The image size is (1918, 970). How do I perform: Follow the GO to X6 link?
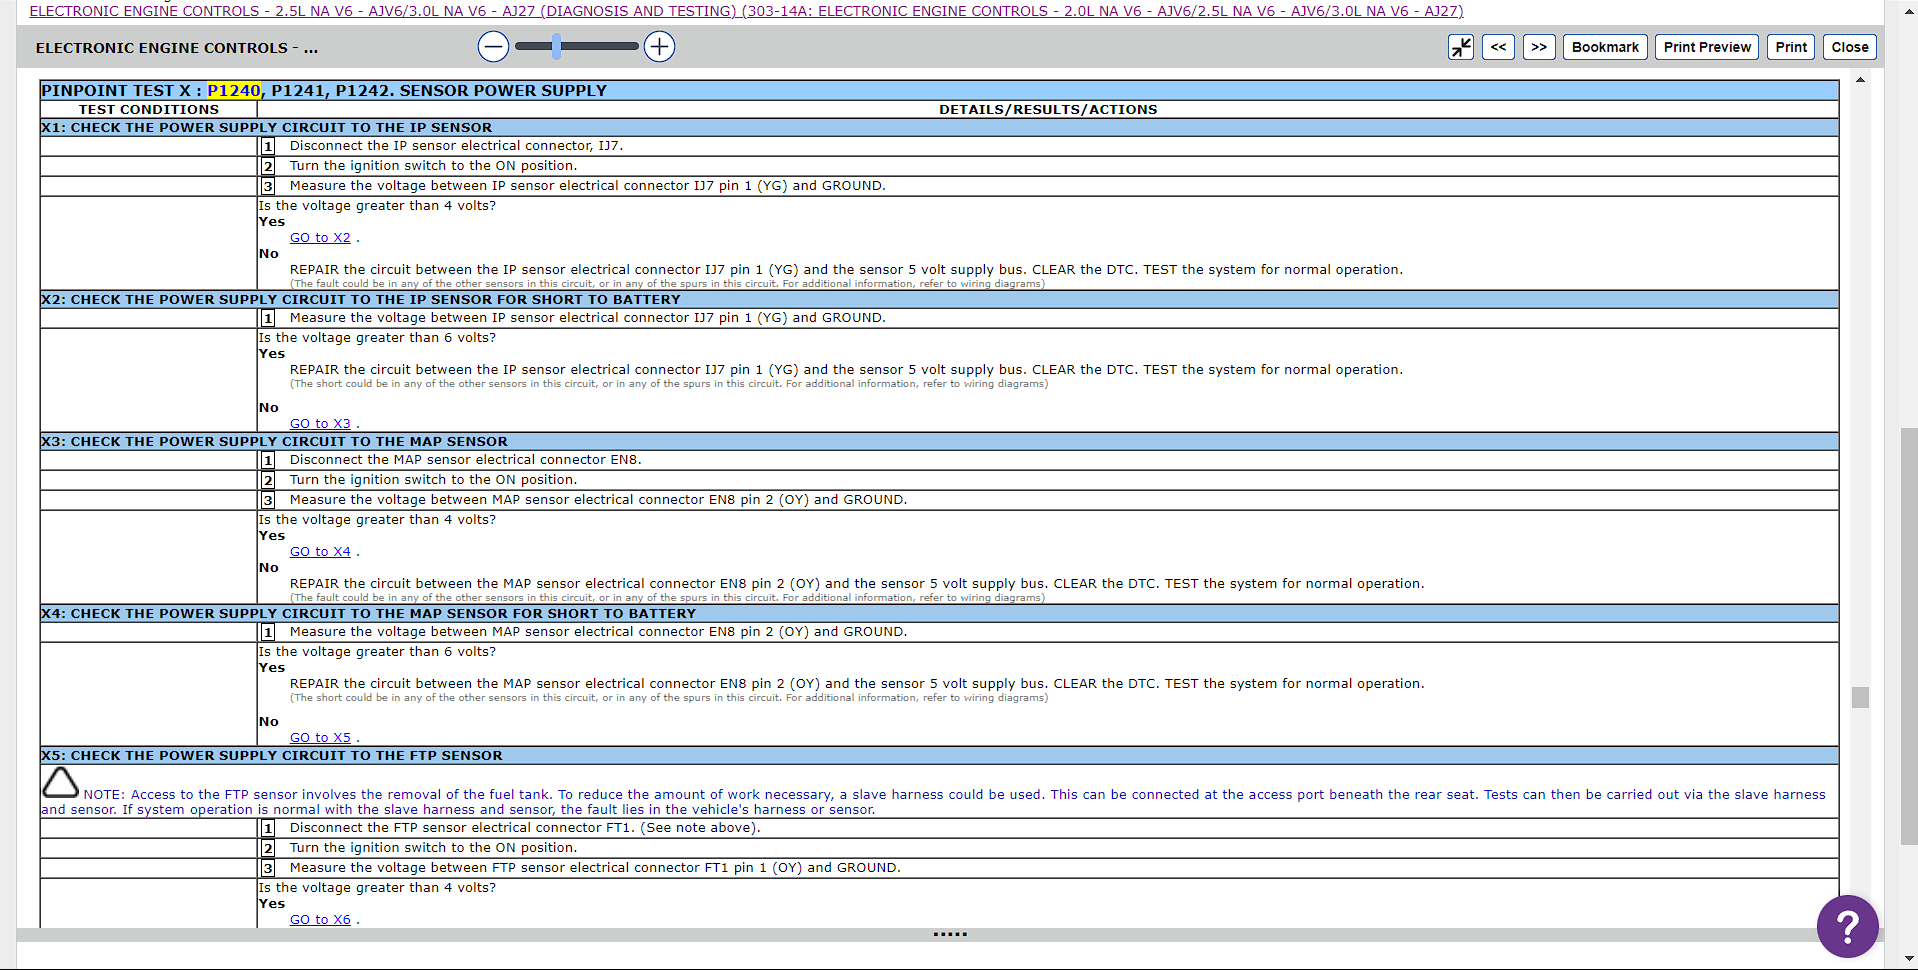click(320, 920)
